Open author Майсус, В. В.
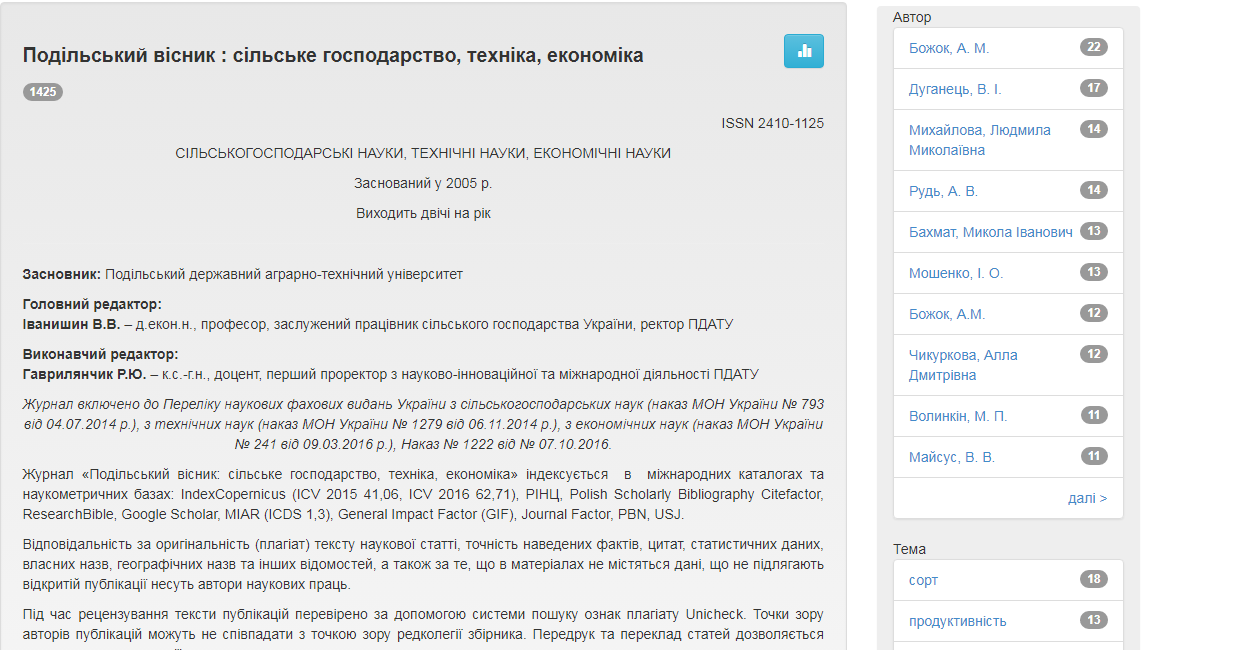This screenshot has height=650, width=1258. [x=951, y=457]
